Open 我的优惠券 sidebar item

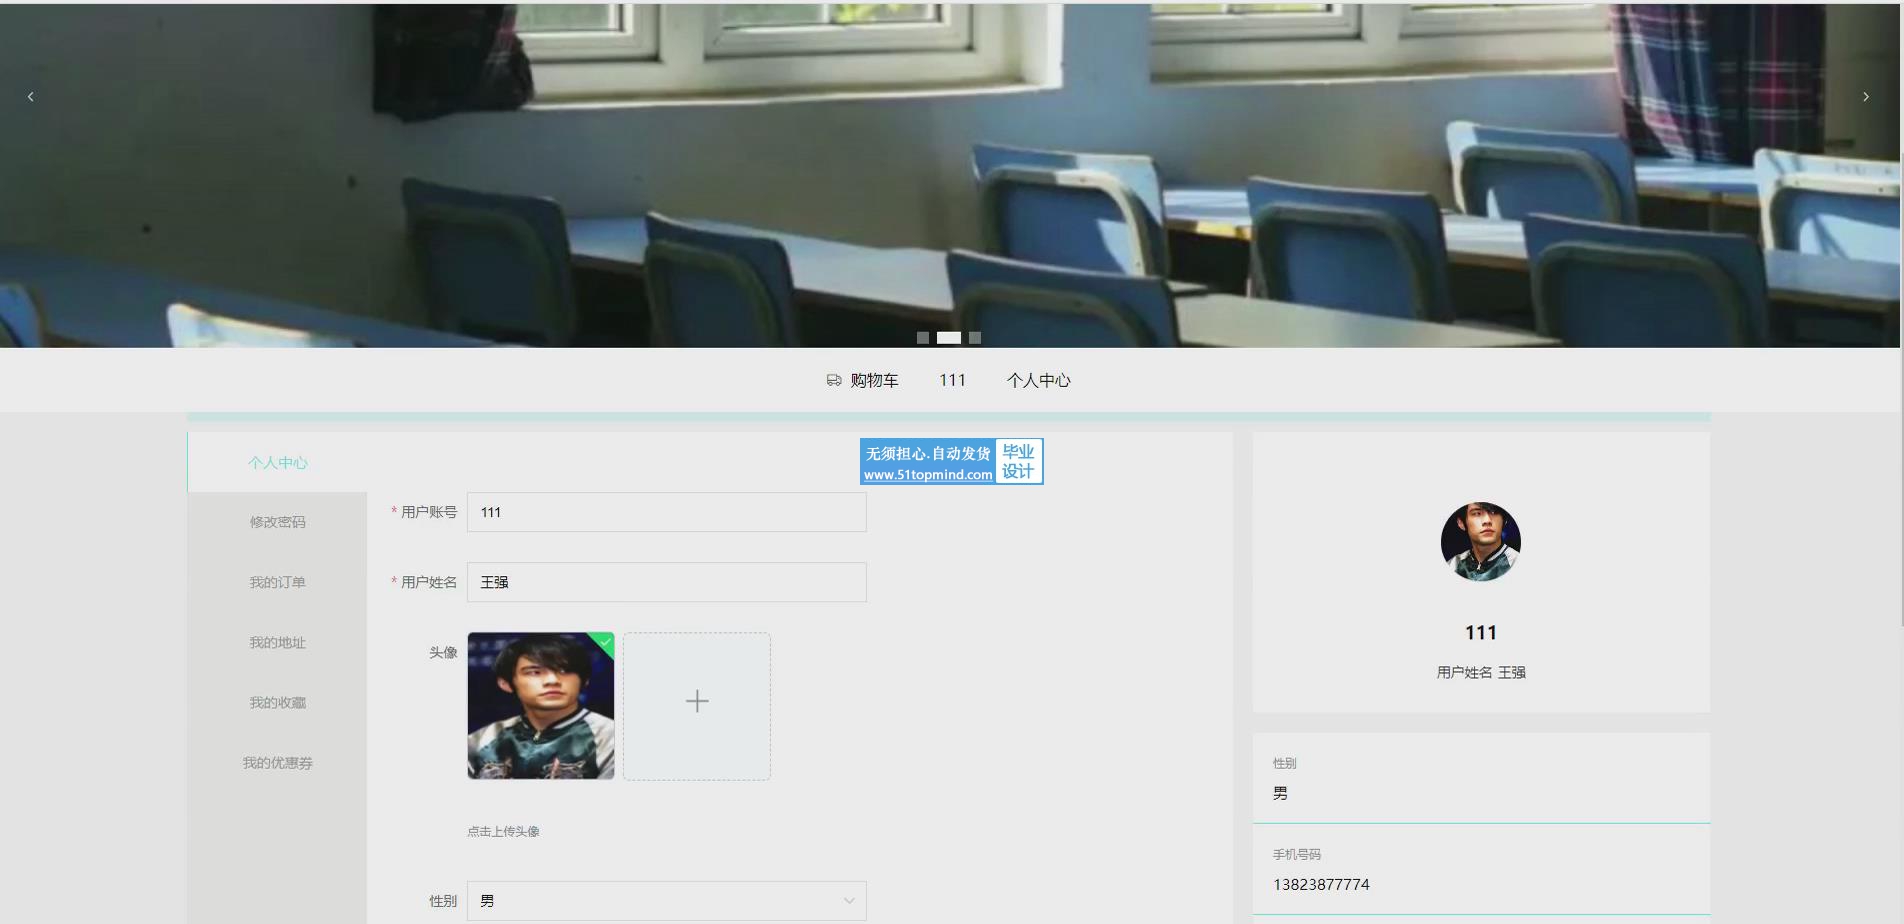point(277,762)
